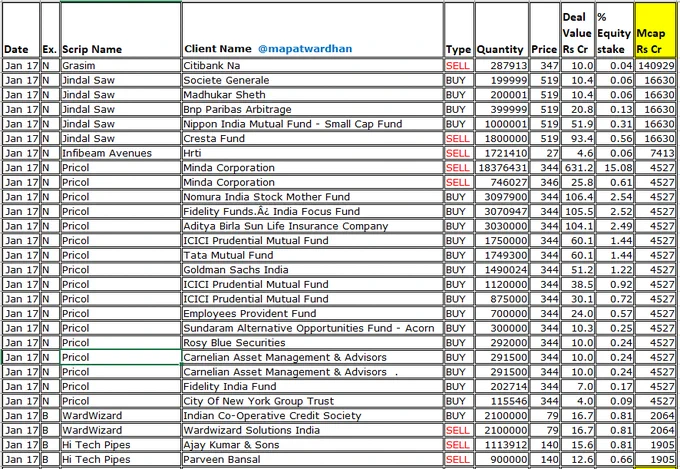This screenshot has width=680, height=469.
Task: Select quantity 1120000 cell
Action: (x=502, y=284)
